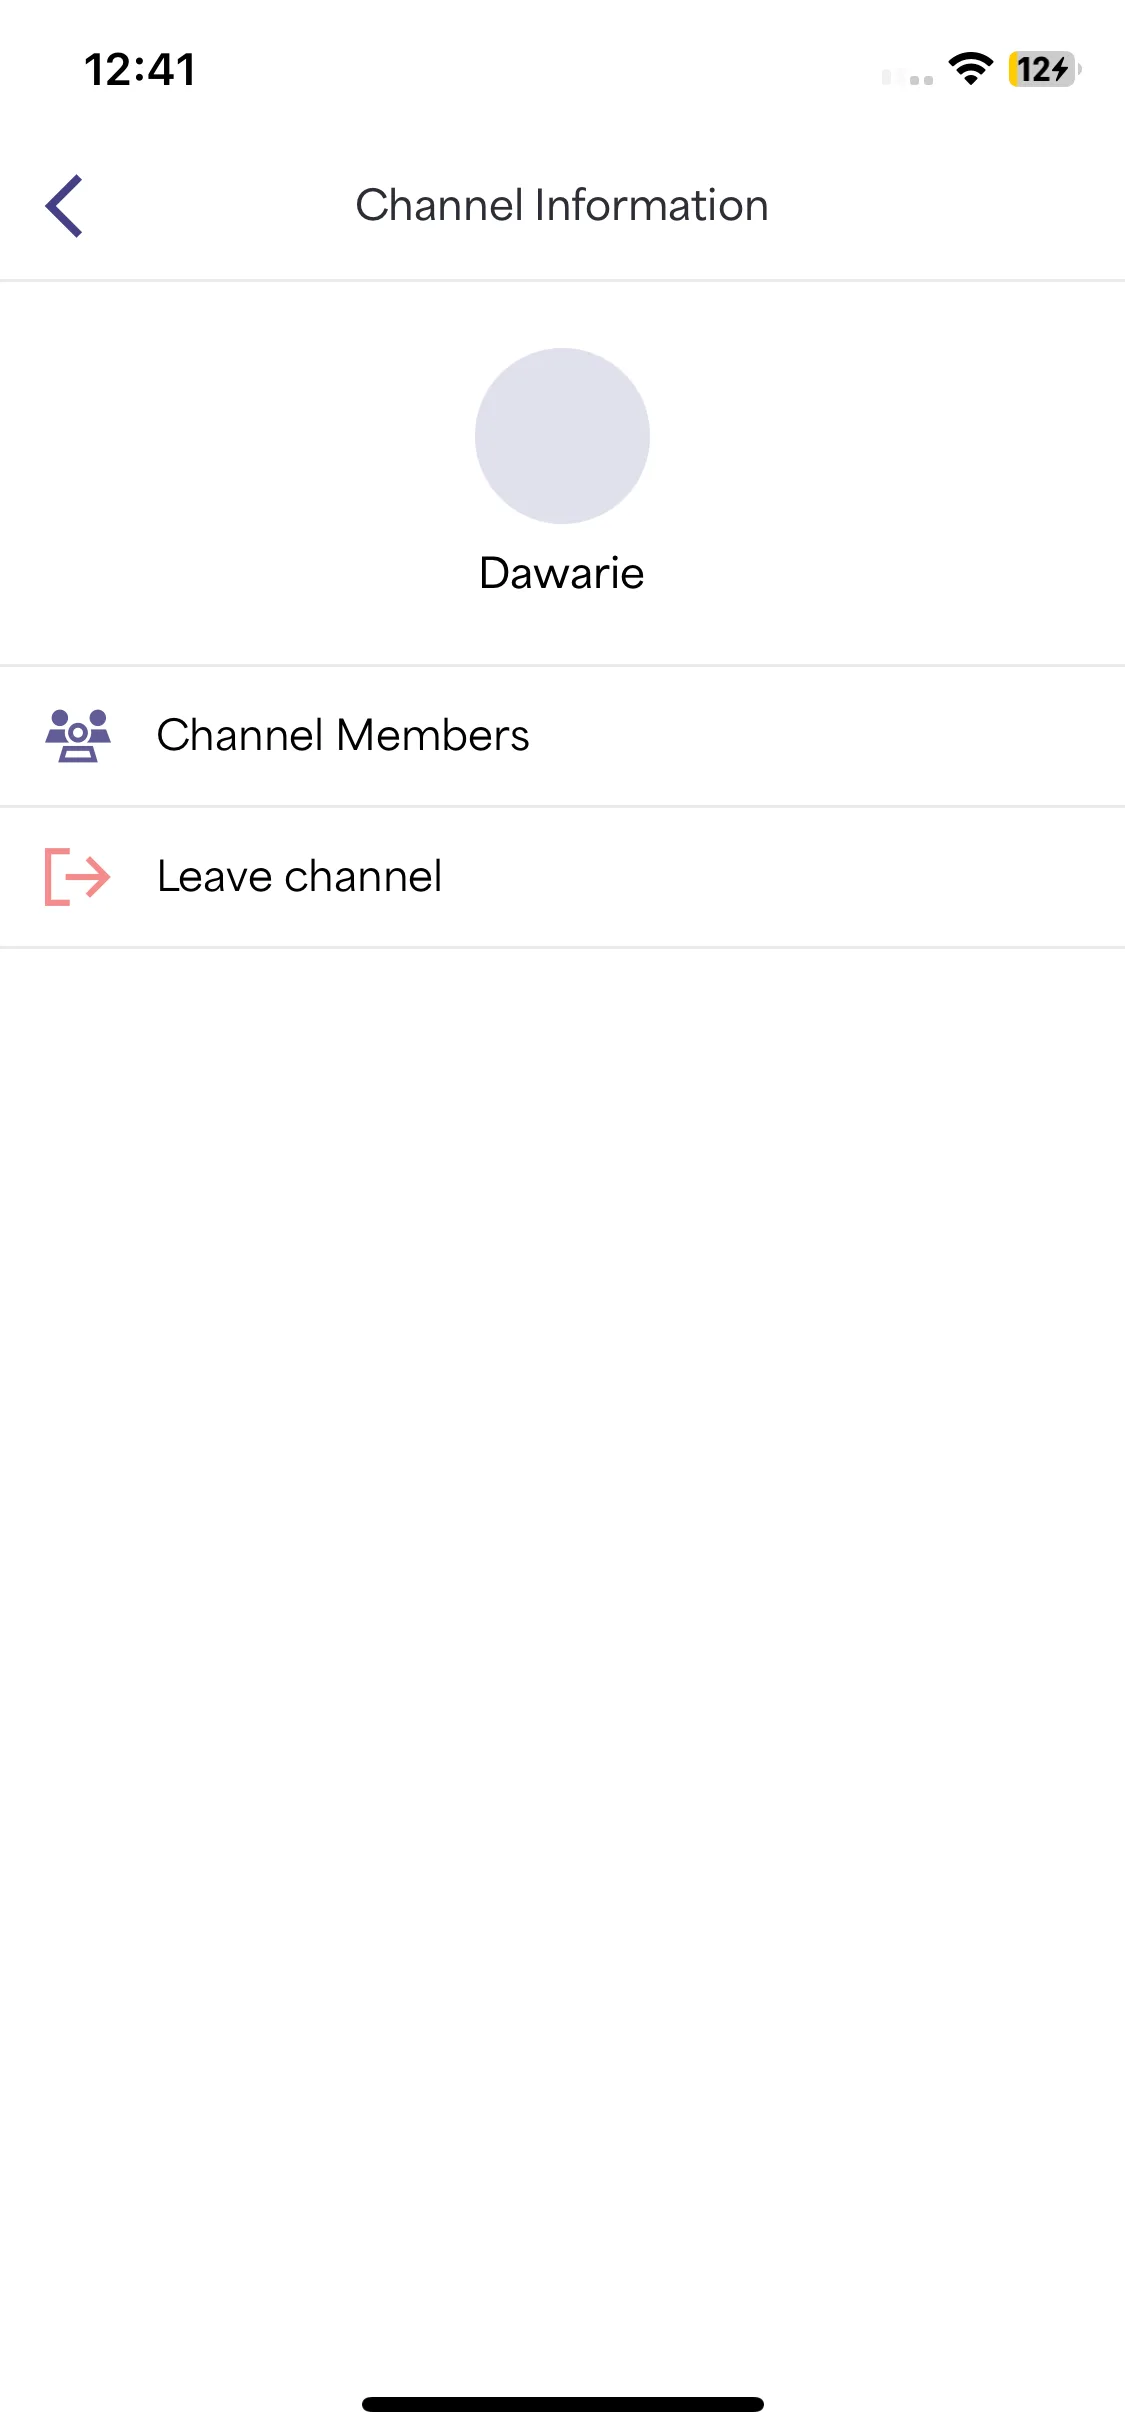Tap the blank area below Leave channel
Image resolution: width=1125 pixels, height=2436 pixels.
click(562, 1650)
